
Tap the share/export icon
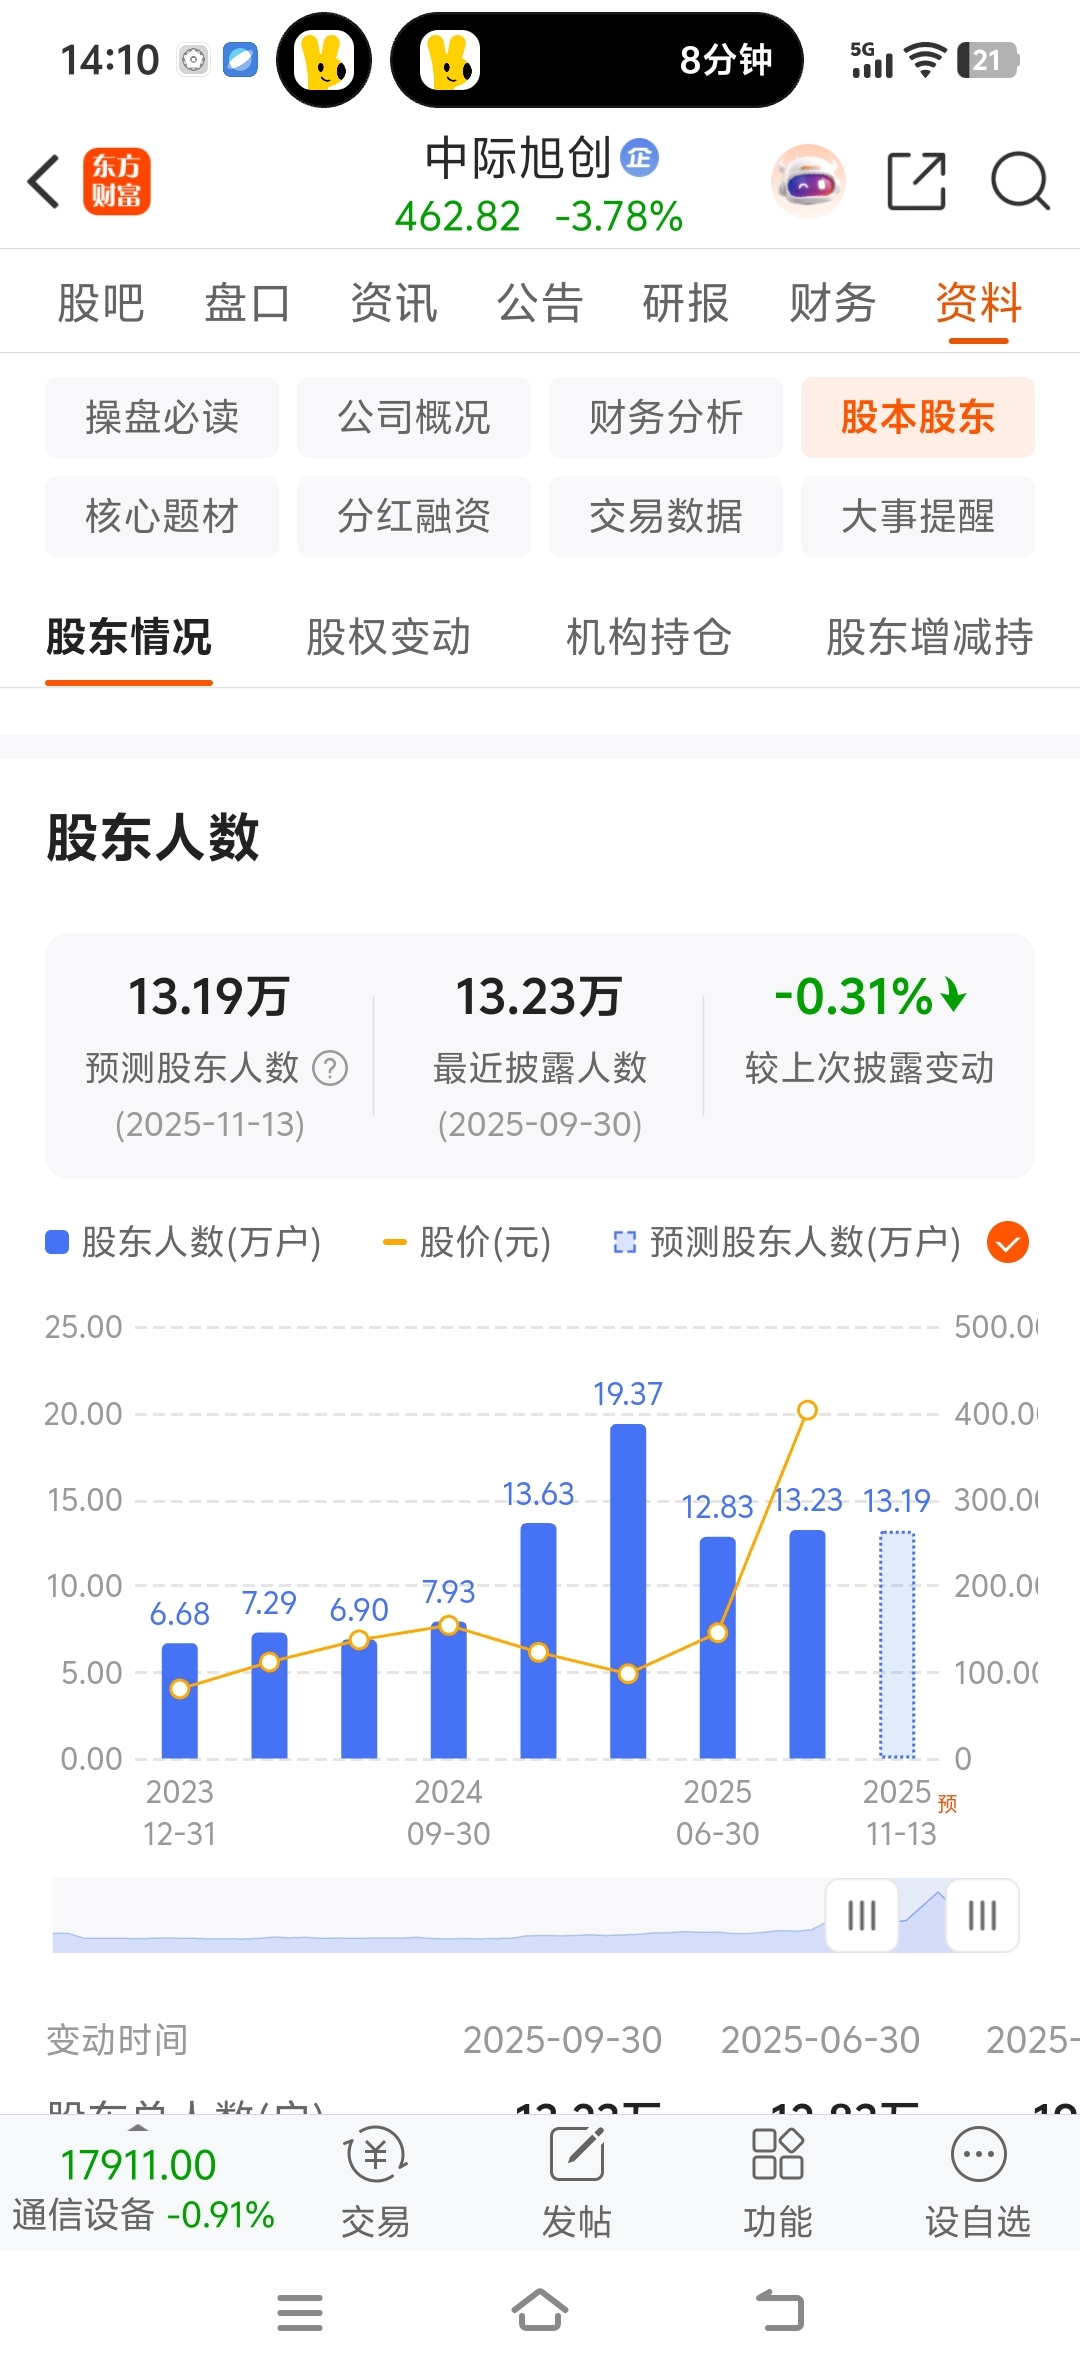pyautogui.click(x=916, y=181)
